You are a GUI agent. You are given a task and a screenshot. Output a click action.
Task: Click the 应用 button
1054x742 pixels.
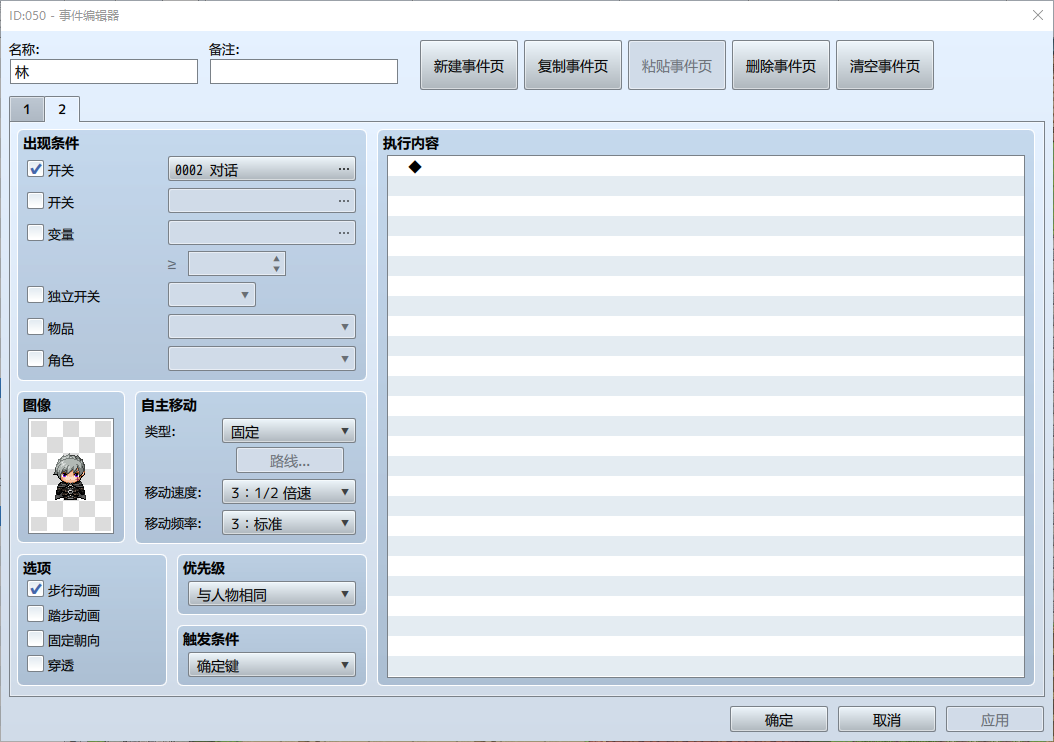coord(994,720)
